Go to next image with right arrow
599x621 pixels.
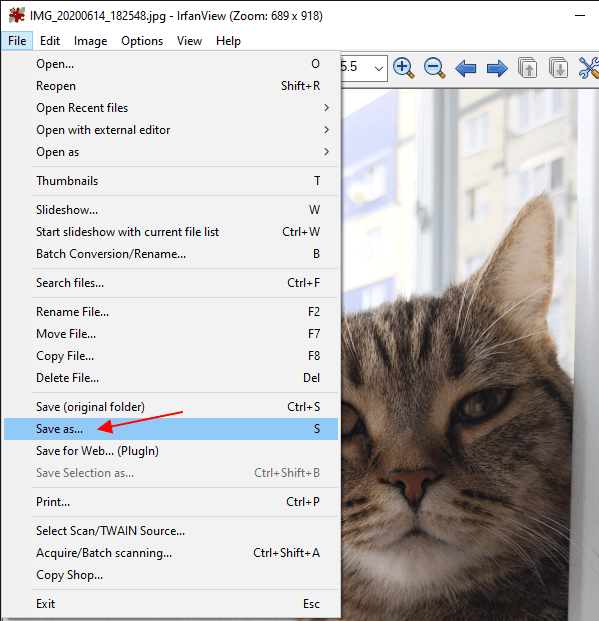point(497,69)
